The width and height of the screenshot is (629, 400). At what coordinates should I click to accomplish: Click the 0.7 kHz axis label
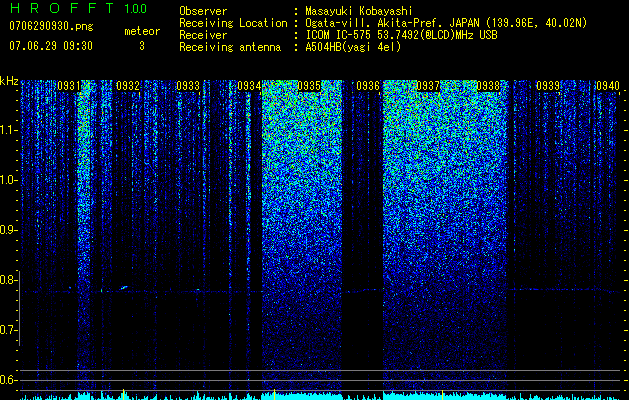(8, 330)
